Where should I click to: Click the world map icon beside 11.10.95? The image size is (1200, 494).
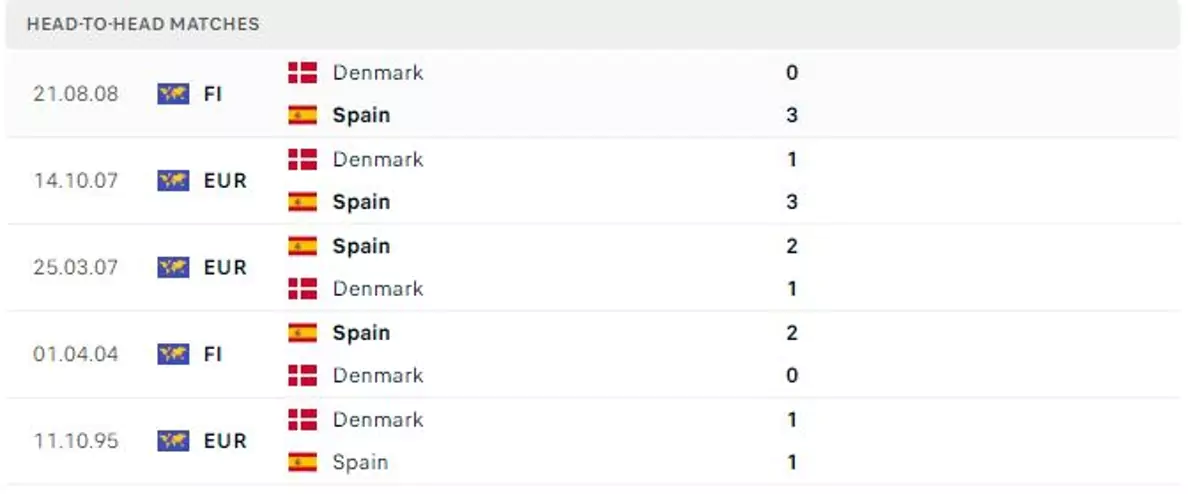[173, 441]
